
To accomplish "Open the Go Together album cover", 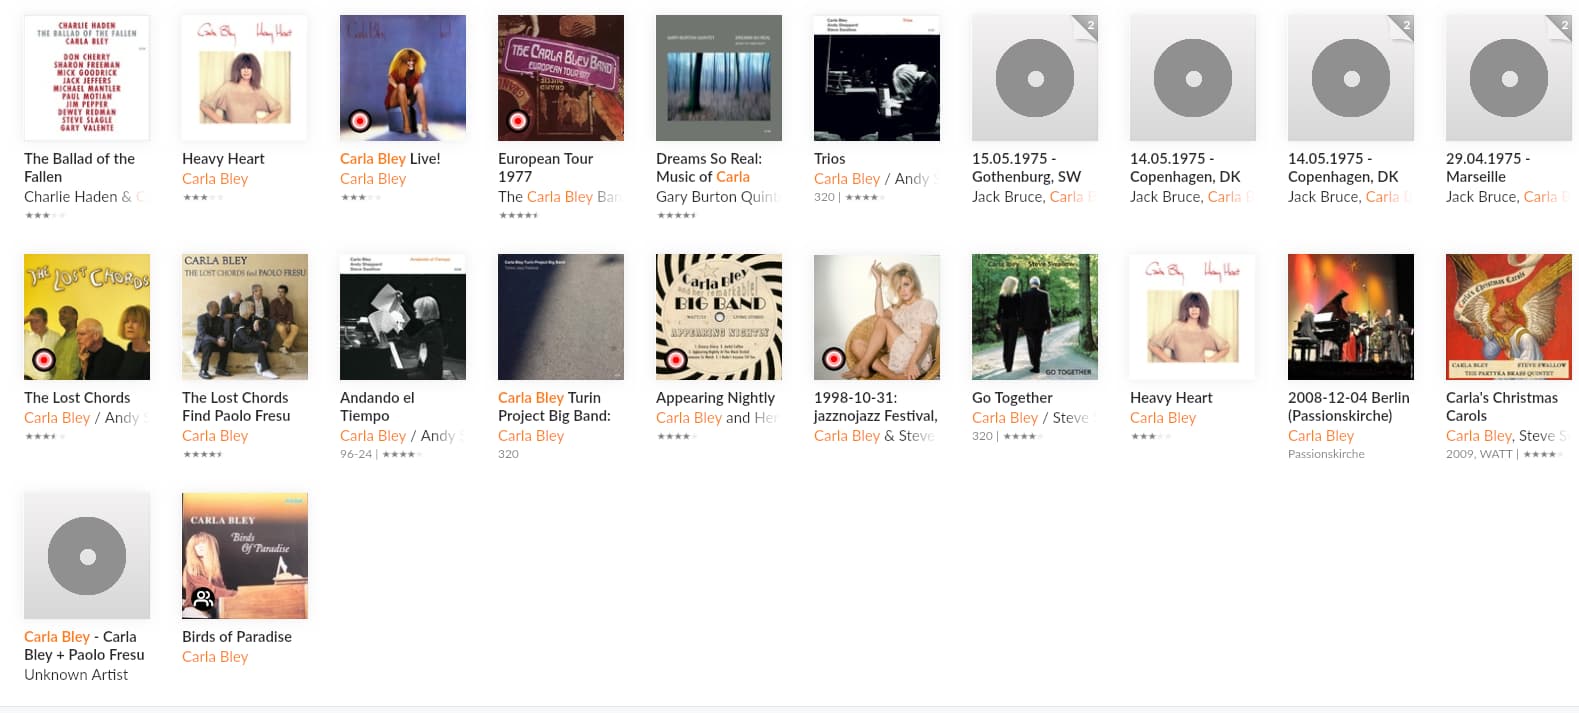I will (x=1035, y=317).
